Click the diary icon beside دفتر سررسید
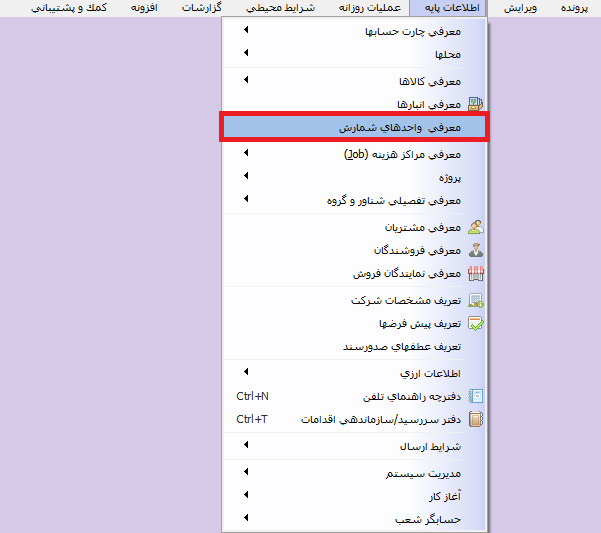This screenshot has height=533, width=601. coord(476,419)
